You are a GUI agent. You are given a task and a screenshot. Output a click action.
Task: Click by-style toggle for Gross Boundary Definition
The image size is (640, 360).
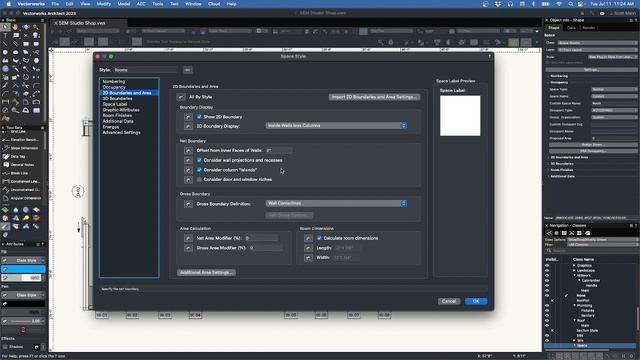pyautogui.click(x=188, y=204)
